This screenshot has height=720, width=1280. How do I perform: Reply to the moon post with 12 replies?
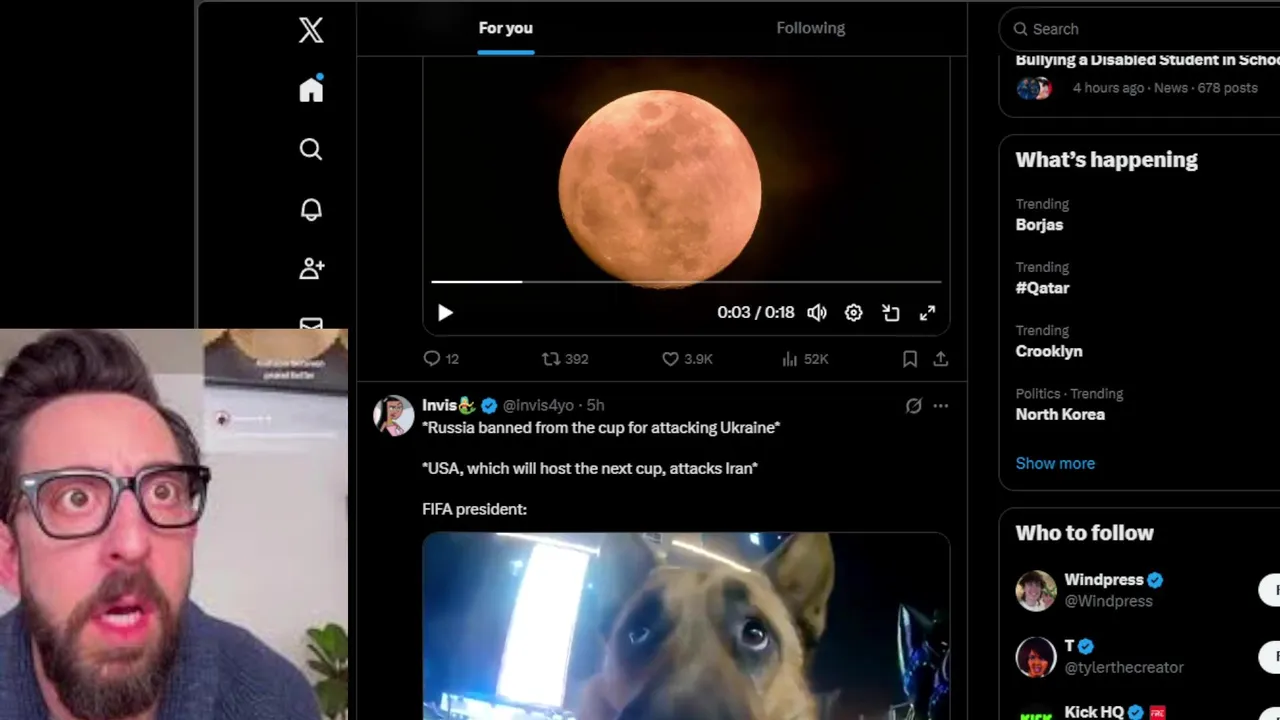441,359
